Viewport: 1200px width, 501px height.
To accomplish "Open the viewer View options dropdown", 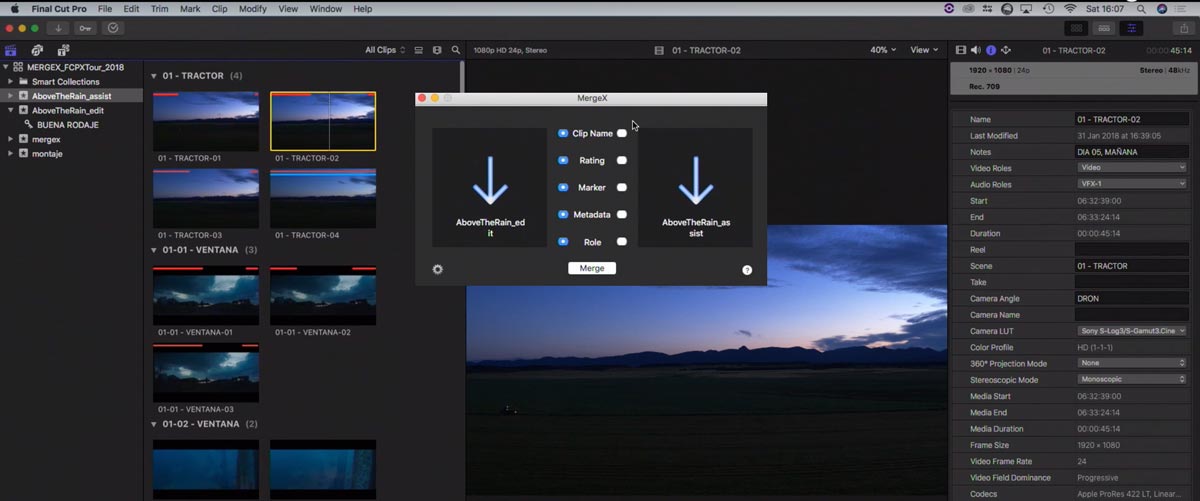I will 924,50.
